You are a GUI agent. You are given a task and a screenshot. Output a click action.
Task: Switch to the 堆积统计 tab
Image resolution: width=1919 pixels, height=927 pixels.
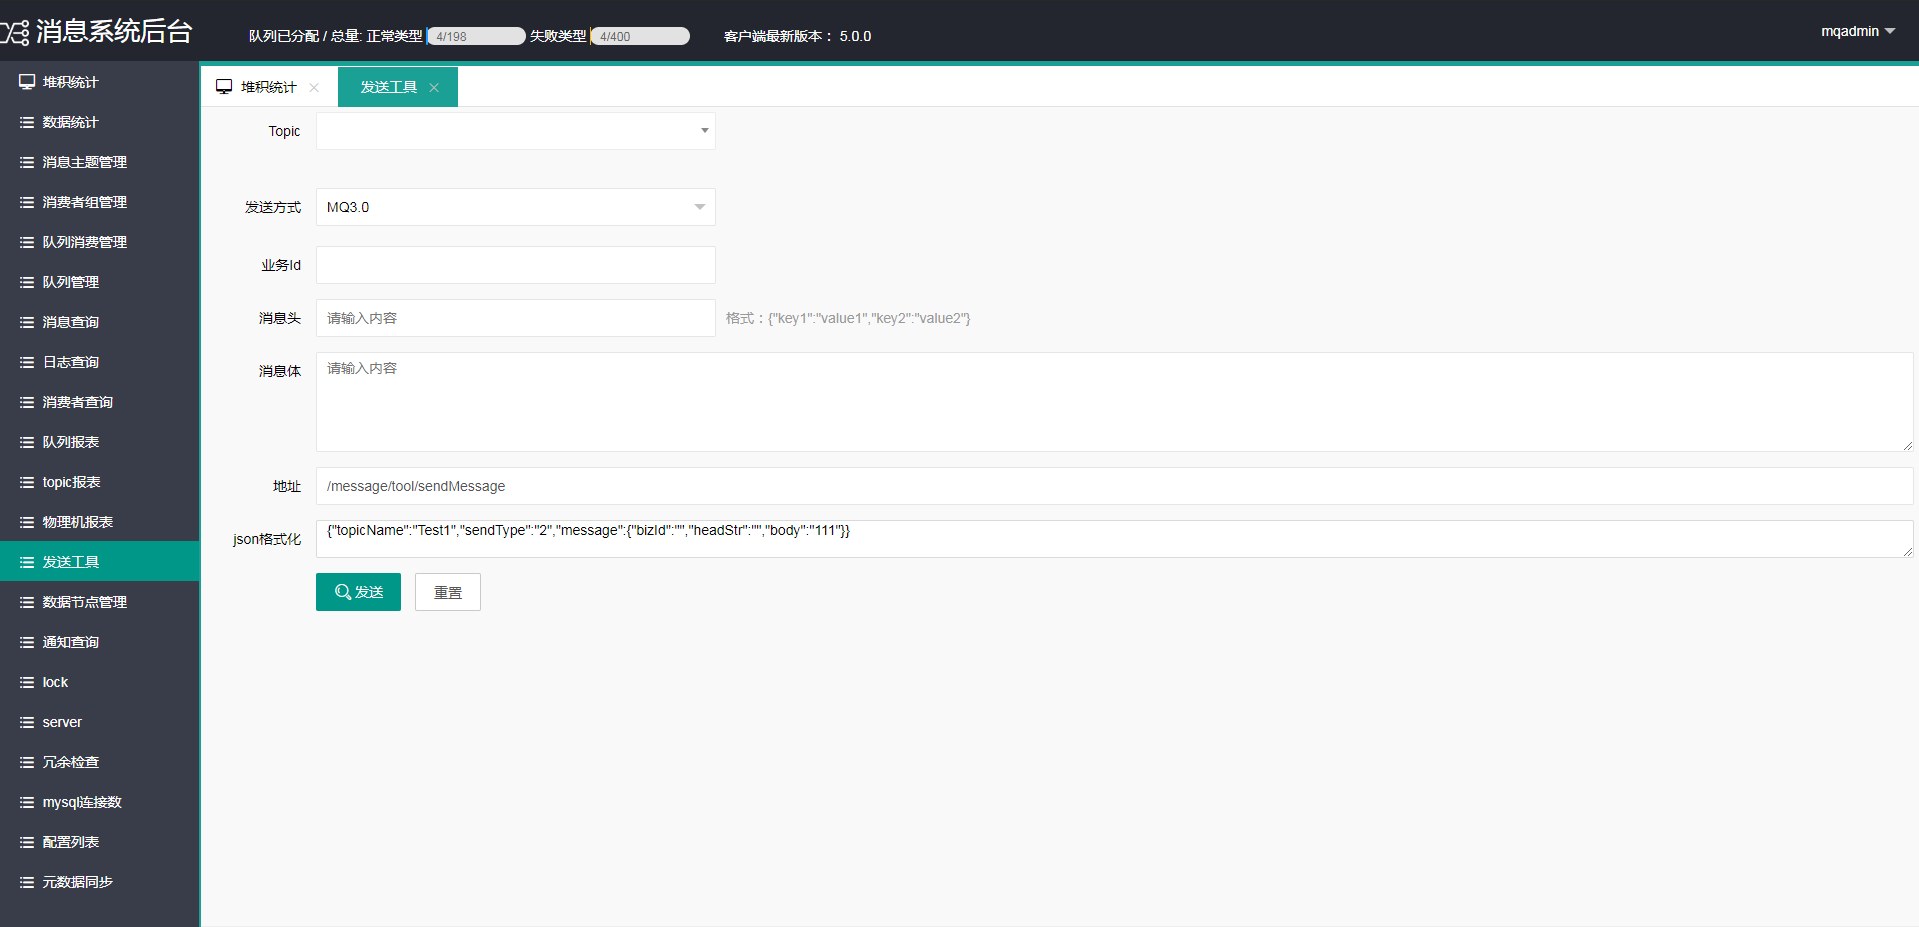[x=268, y=87]
